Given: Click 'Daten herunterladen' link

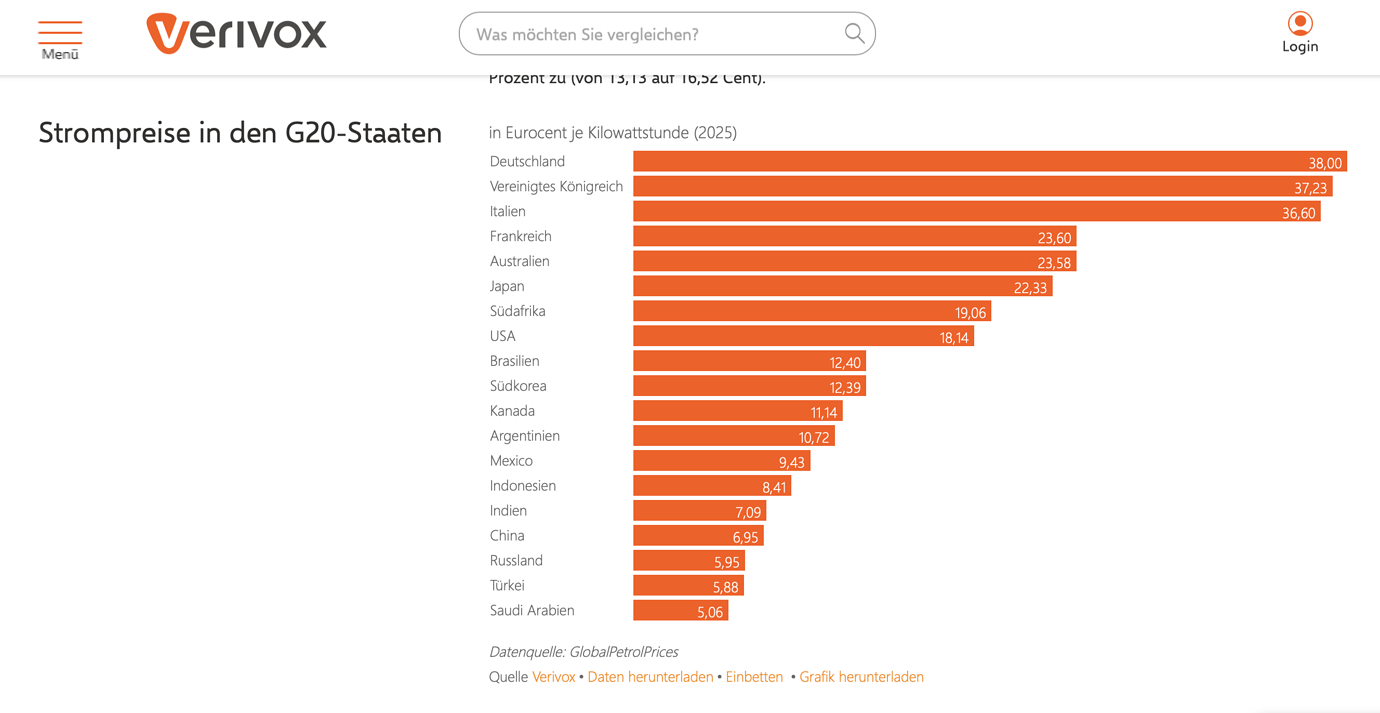Looking at the screenshot, I should pyautogui.click(x=650, y=677).
